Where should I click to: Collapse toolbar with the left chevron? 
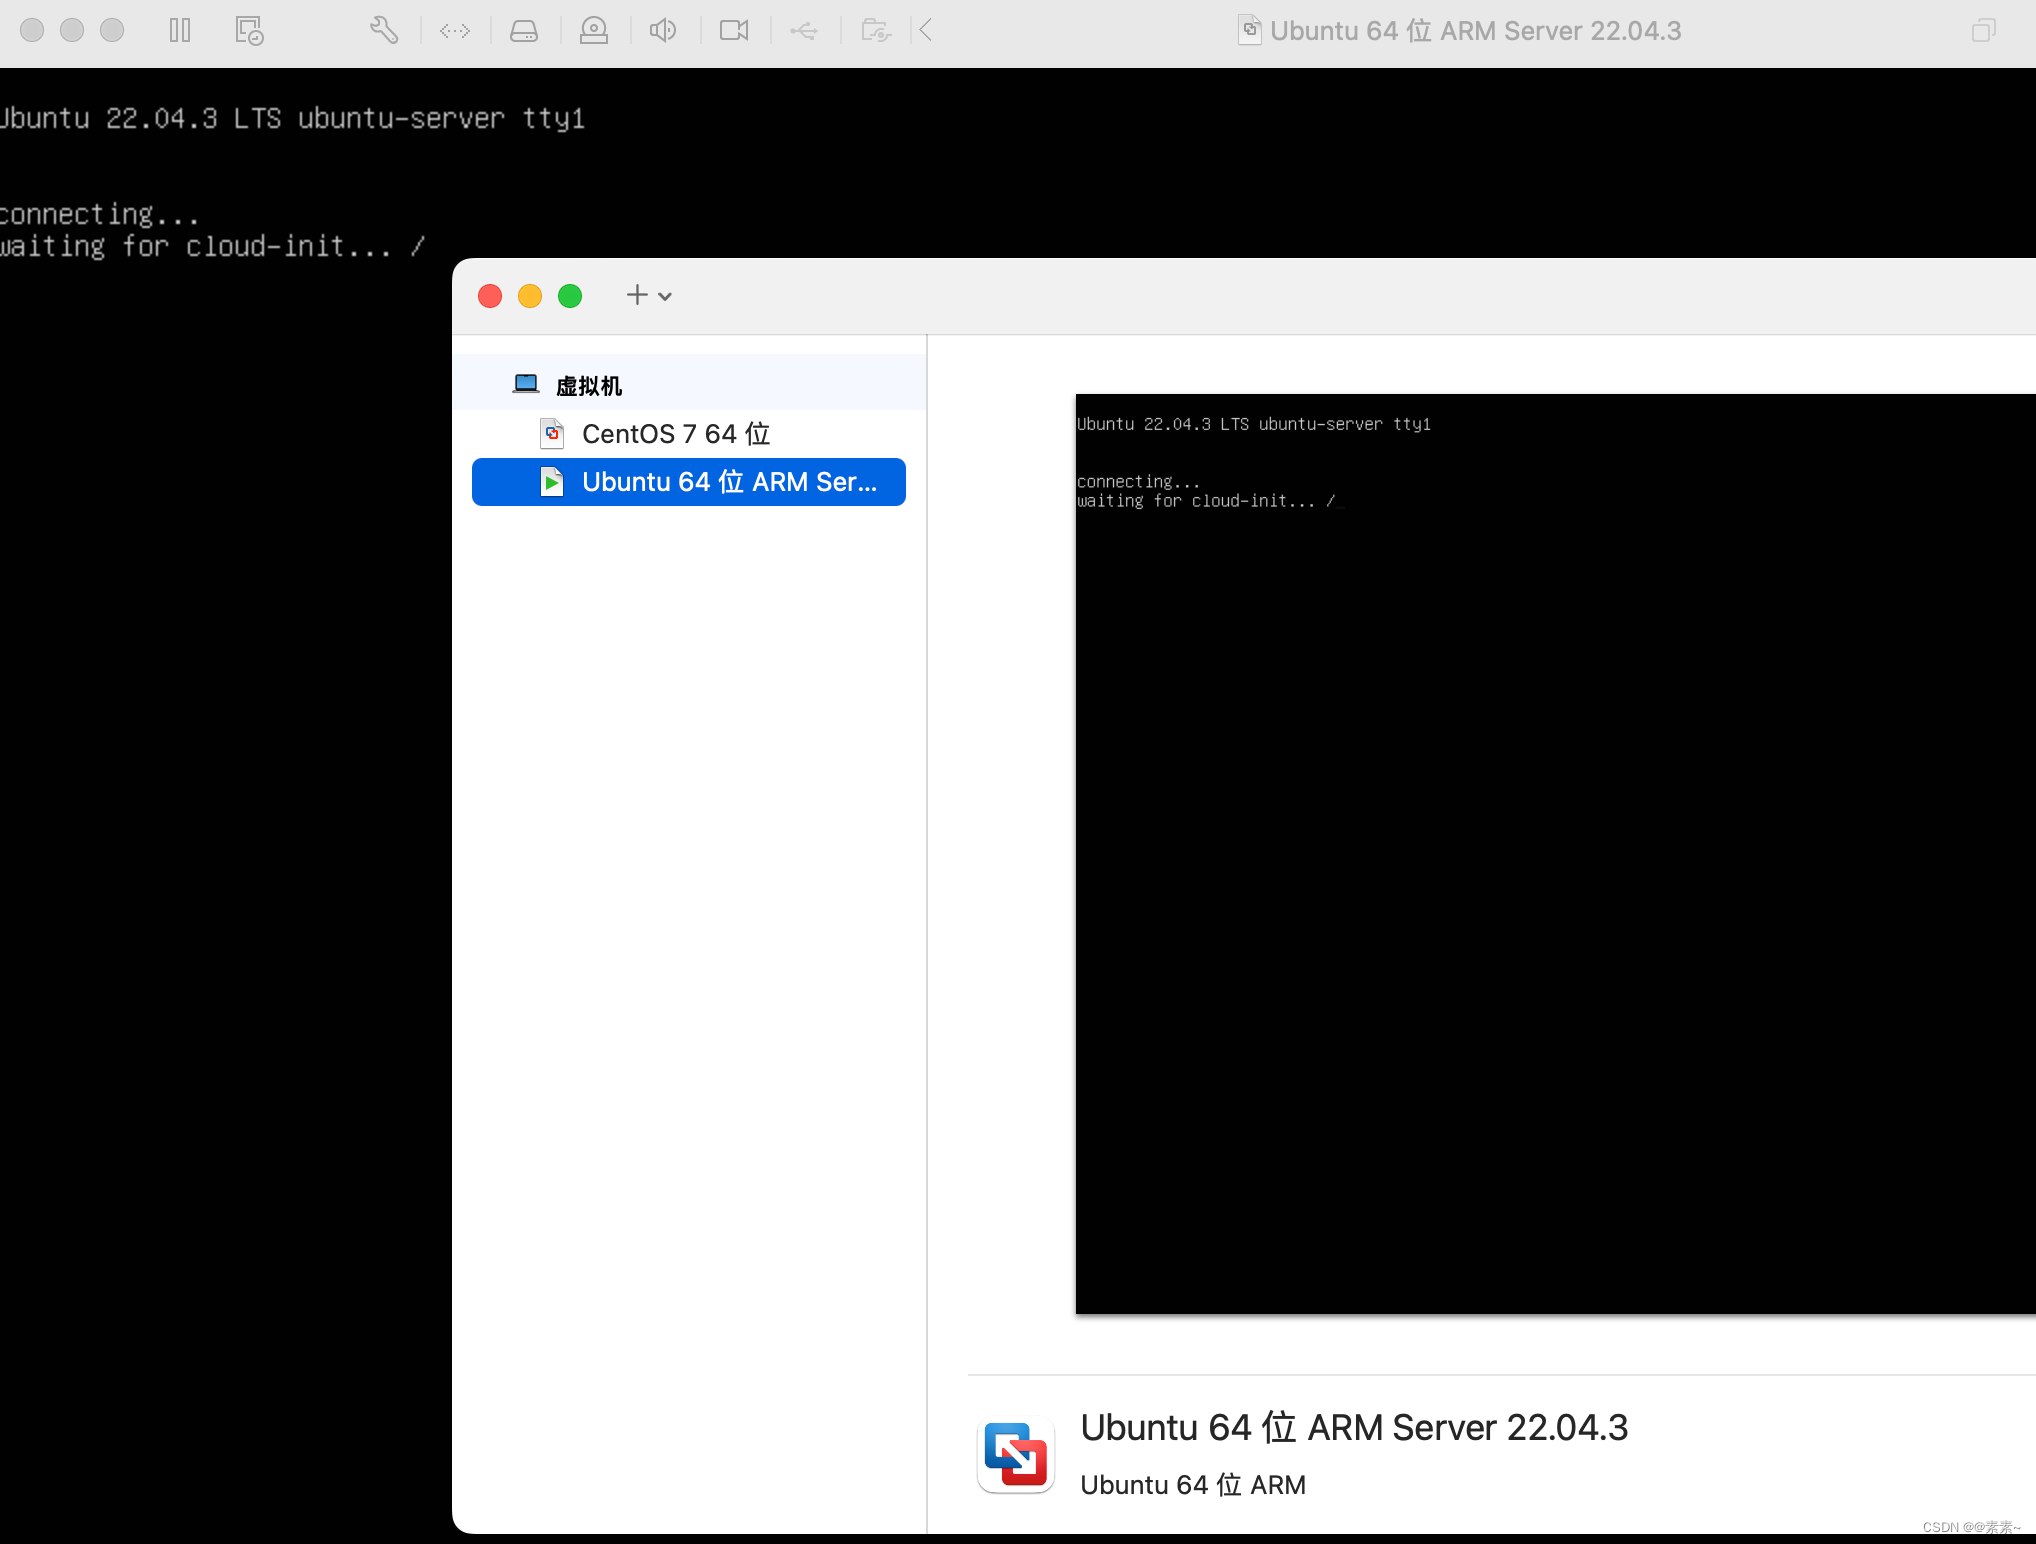pos(926,31)
